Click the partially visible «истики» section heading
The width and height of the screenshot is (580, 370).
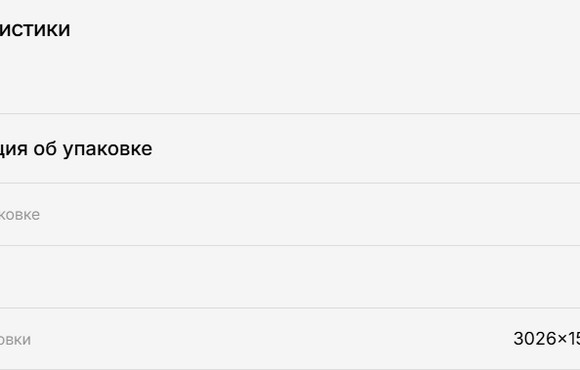pos(35,29)
